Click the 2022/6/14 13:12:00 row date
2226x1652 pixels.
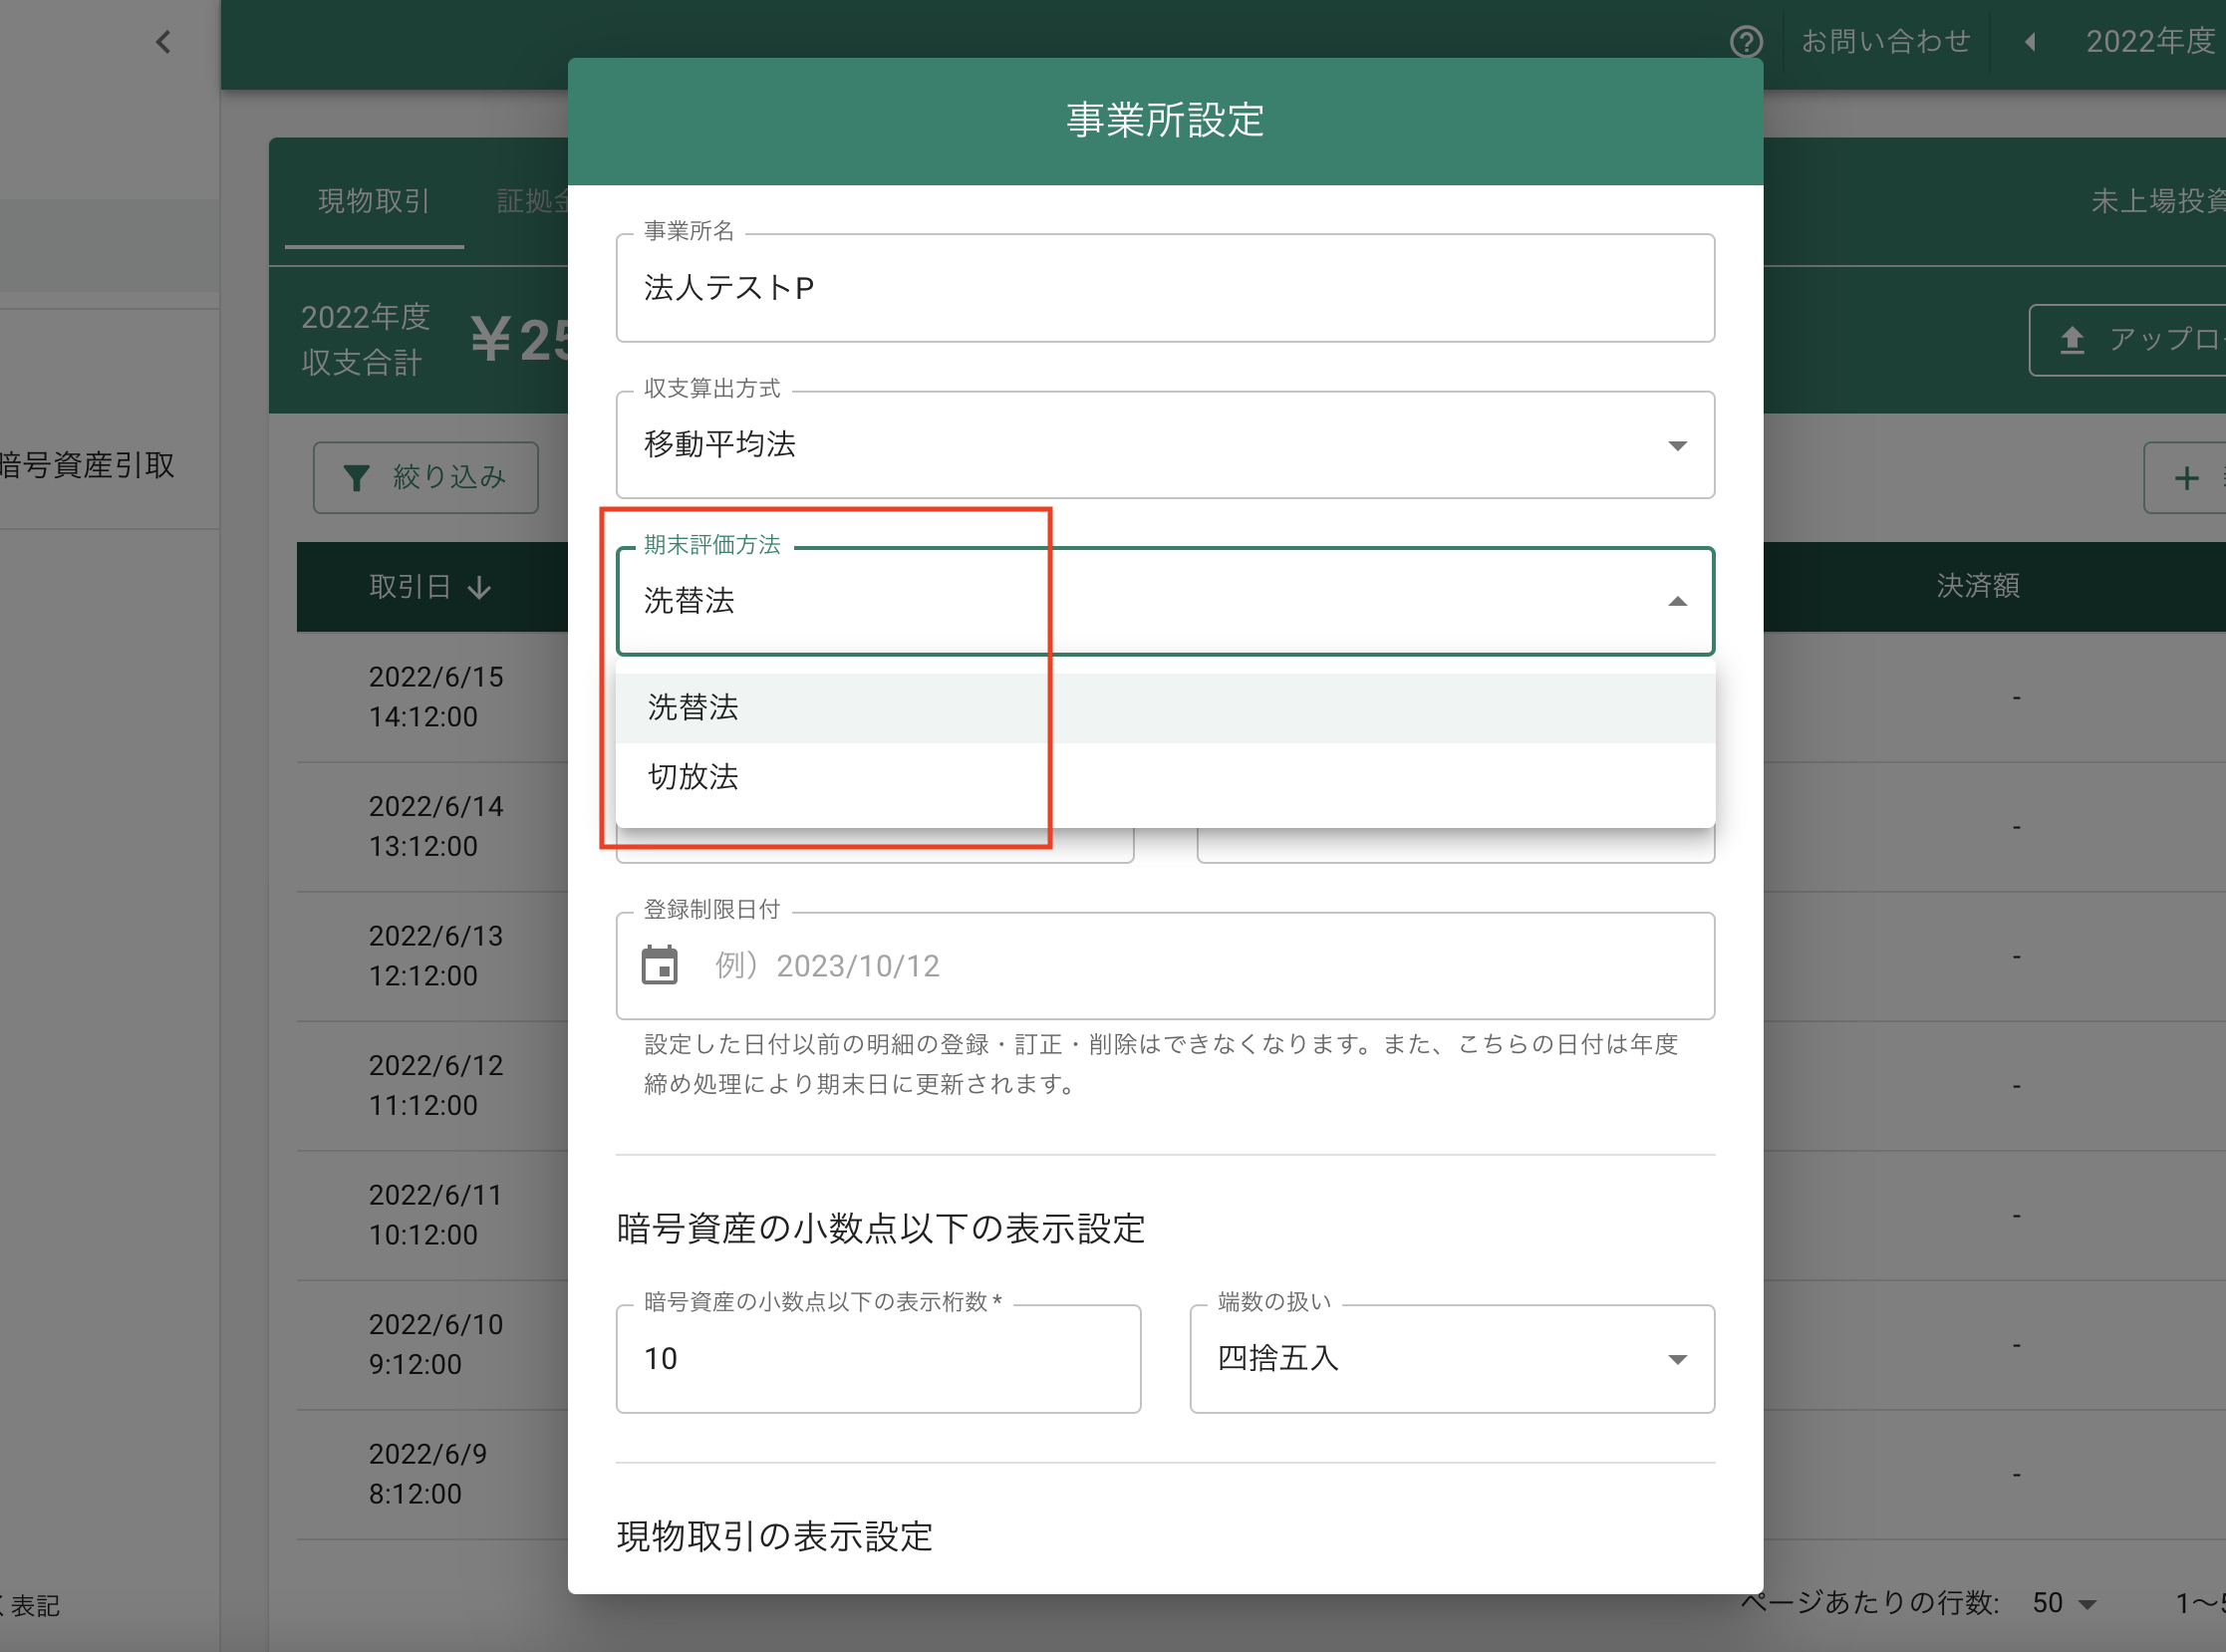click(x=435, y=827)
